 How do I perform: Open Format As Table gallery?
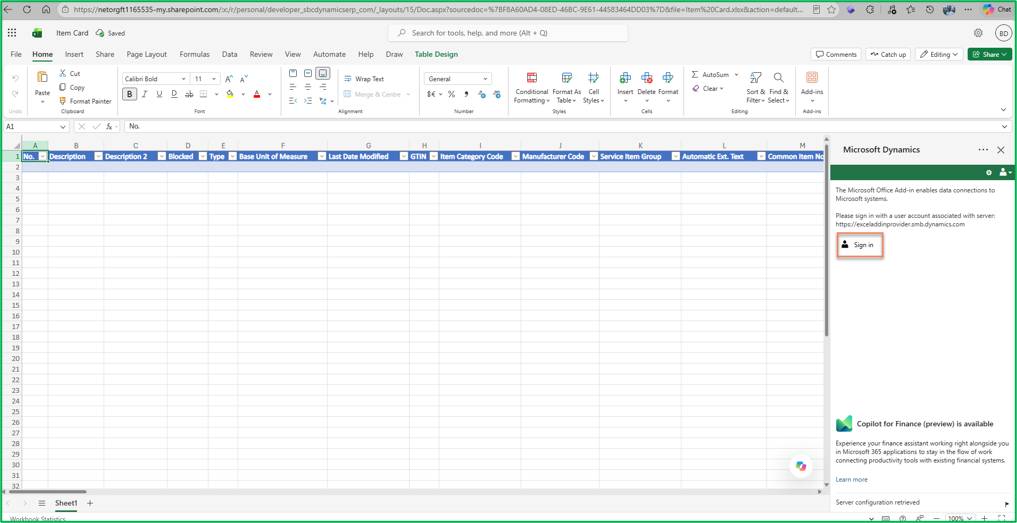click(x=566, y=88)
